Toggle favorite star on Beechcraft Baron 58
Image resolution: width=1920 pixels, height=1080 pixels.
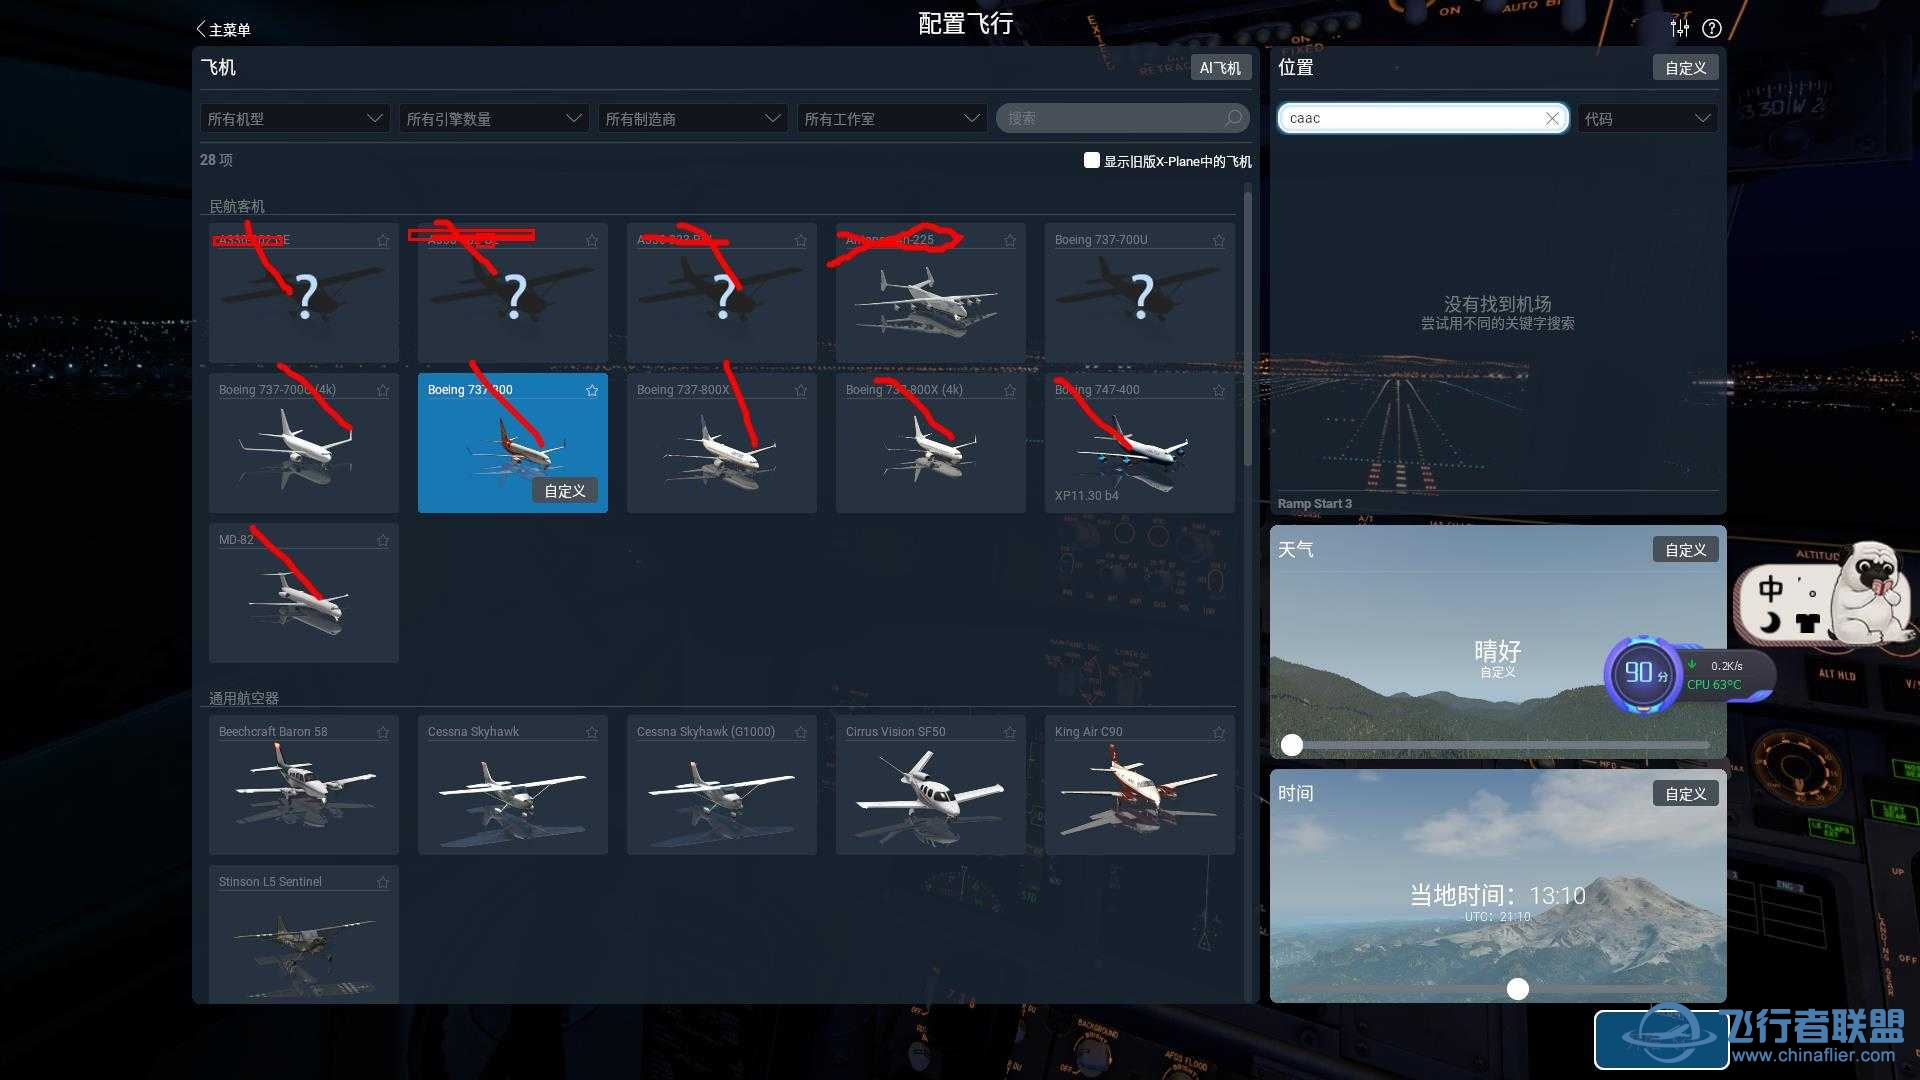point(383,732)
